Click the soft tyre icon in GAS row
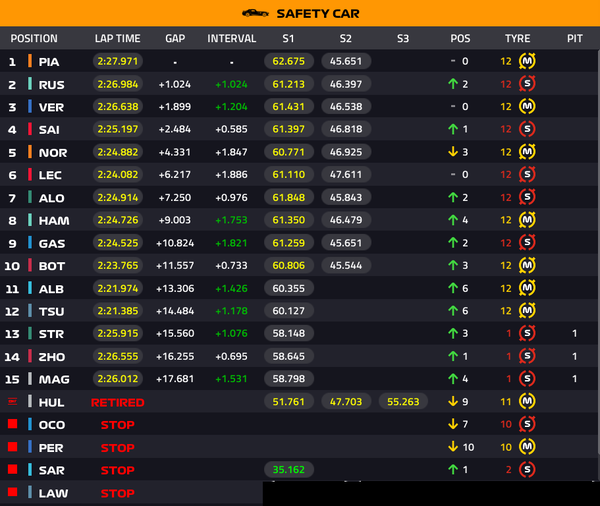The height and width of the screenshot is (506, 600). [x=527, y=242]
